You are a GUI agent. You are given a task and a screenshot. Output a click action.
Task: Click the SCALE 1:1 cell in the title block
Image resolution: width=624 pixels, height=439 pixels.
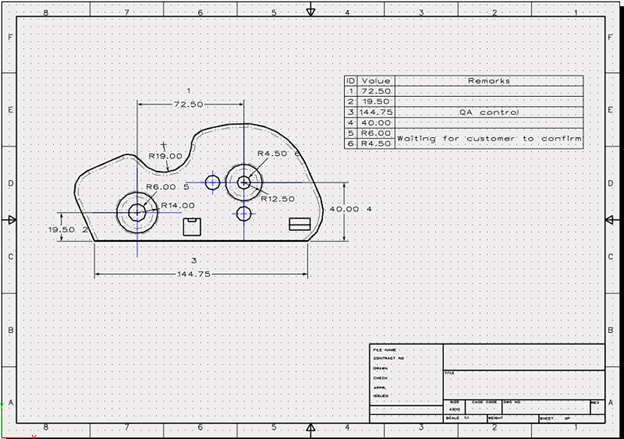[x=465, y=418]
